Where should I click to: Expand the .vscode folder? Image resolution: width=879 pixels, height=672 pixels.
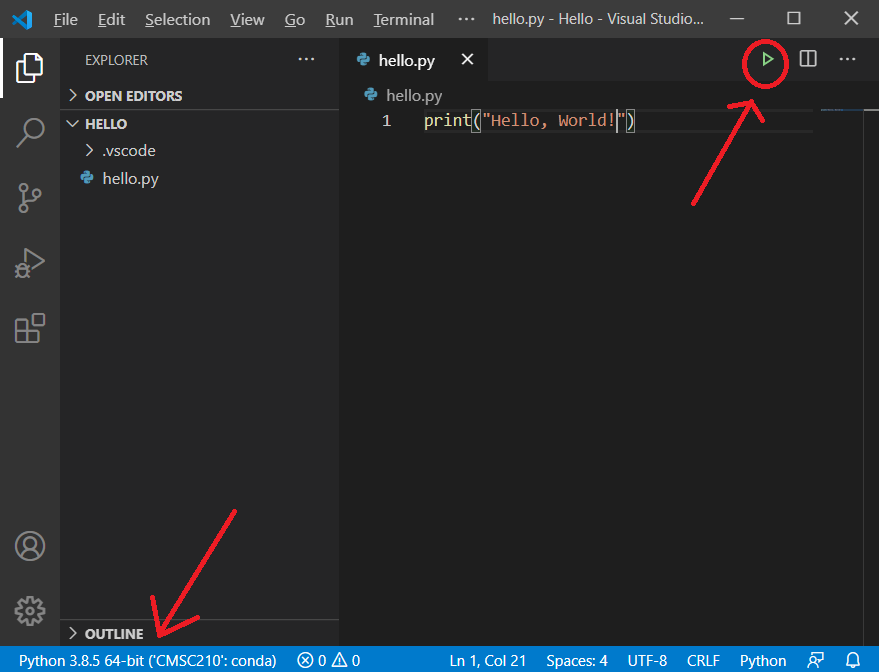coord(200,150)
